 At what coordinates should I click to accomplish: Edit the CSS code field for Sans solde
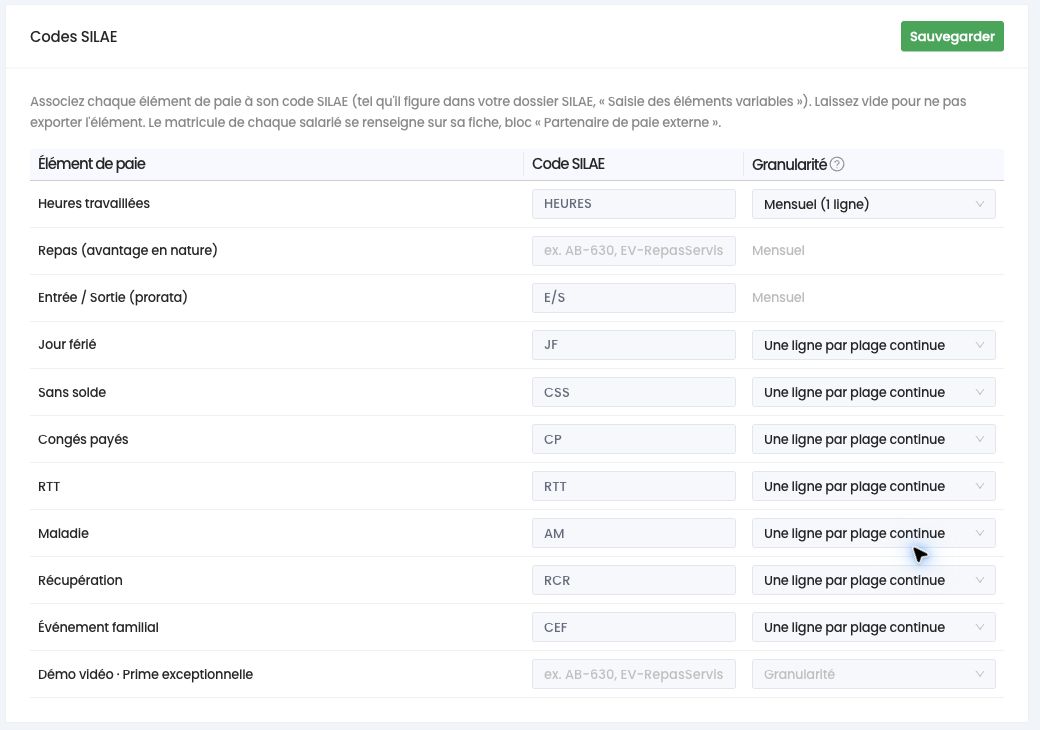tap(633, 393)
